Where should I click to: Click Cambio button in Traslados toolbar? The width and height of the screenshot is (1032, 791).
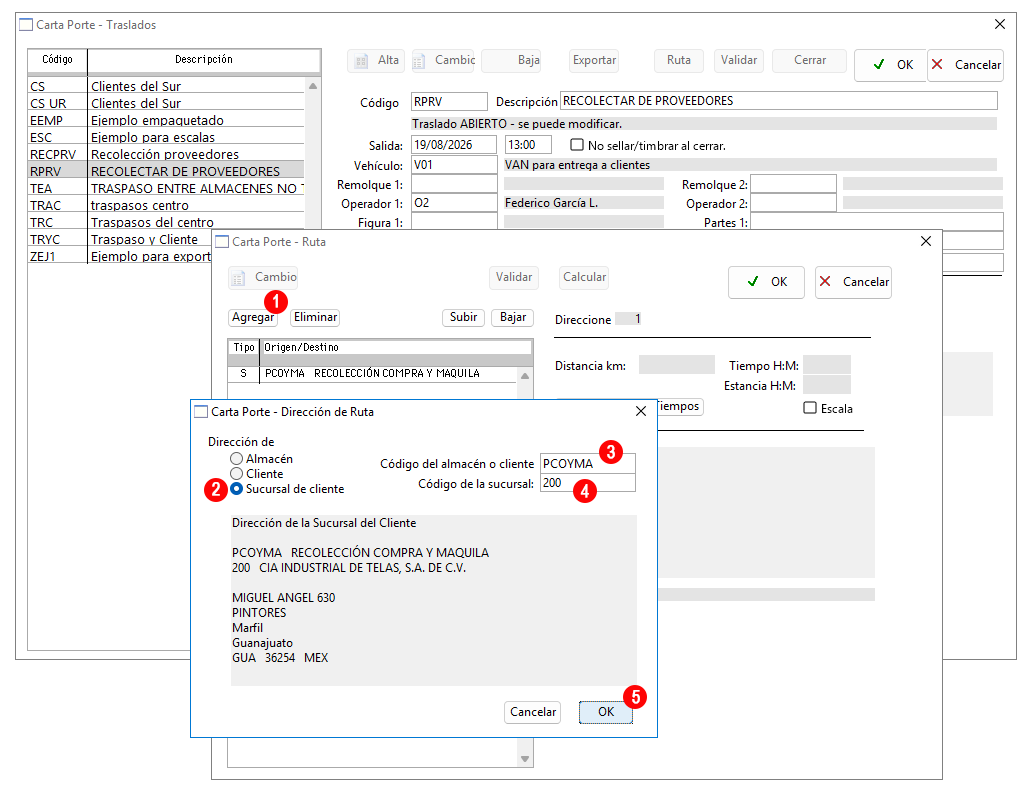pos(444,61)
